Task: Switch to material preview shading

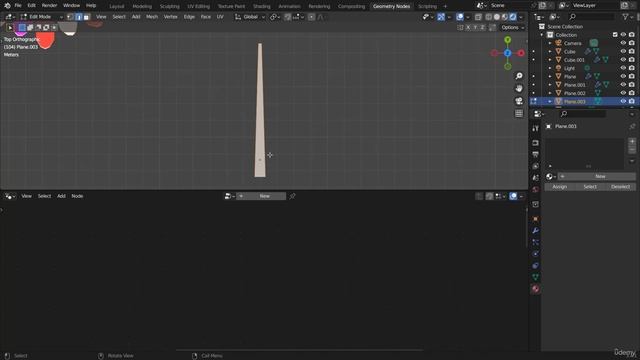Action: click(x=505, y=17)
